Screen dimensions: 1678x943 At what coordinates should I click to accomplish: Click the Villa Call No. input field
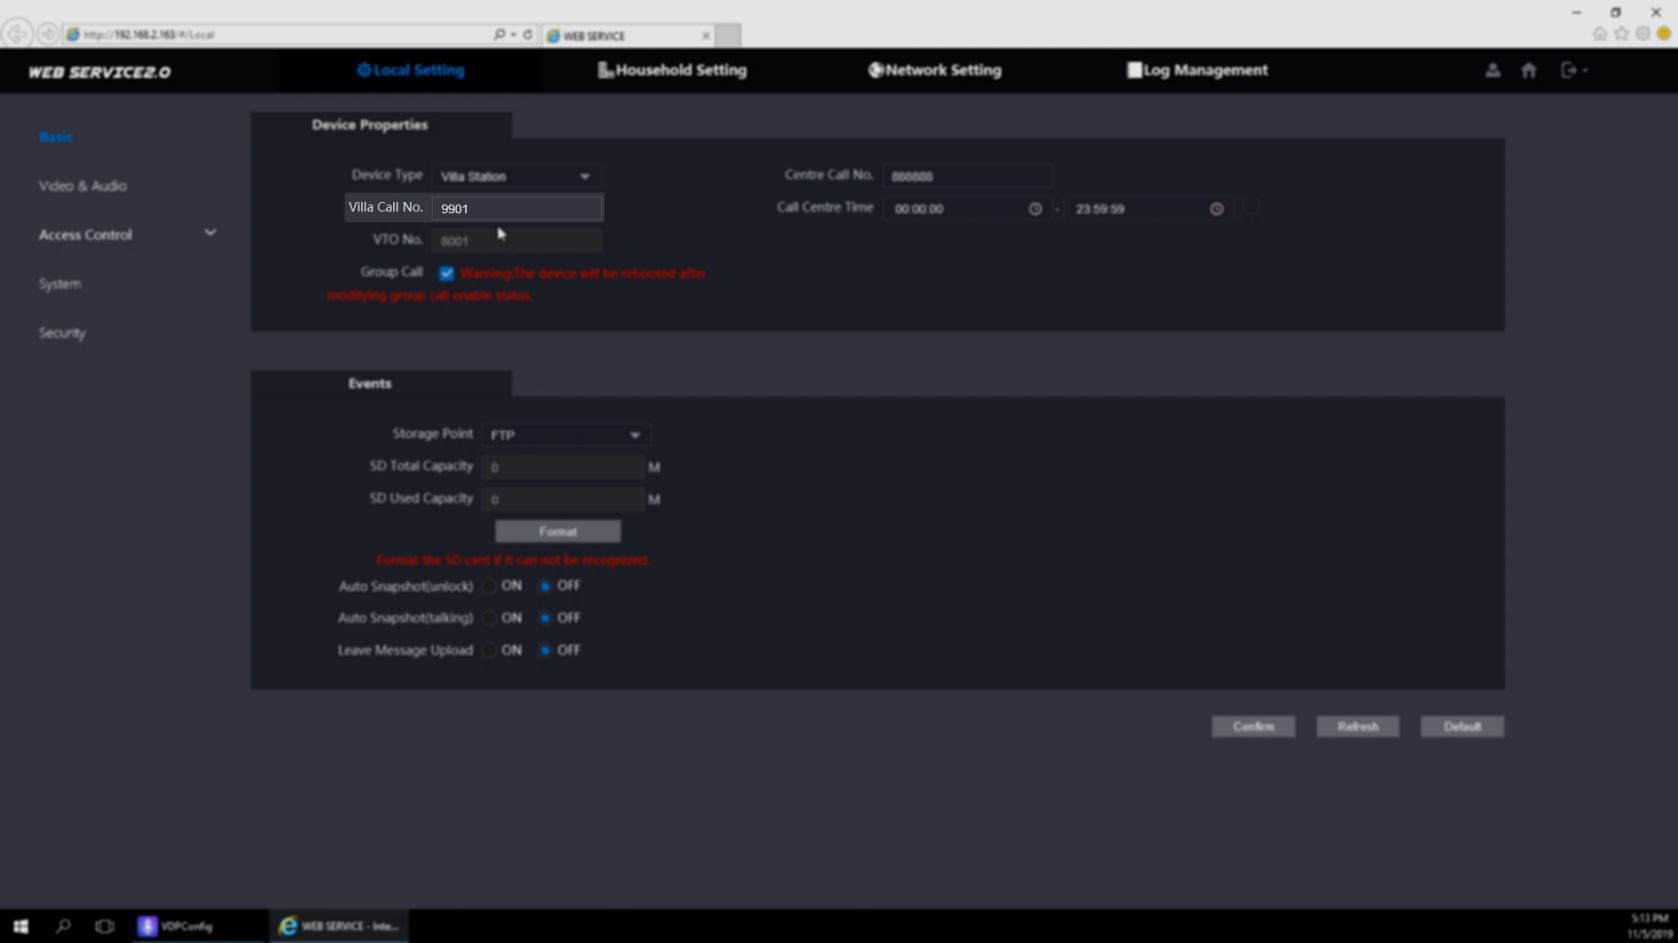[517, 208]
